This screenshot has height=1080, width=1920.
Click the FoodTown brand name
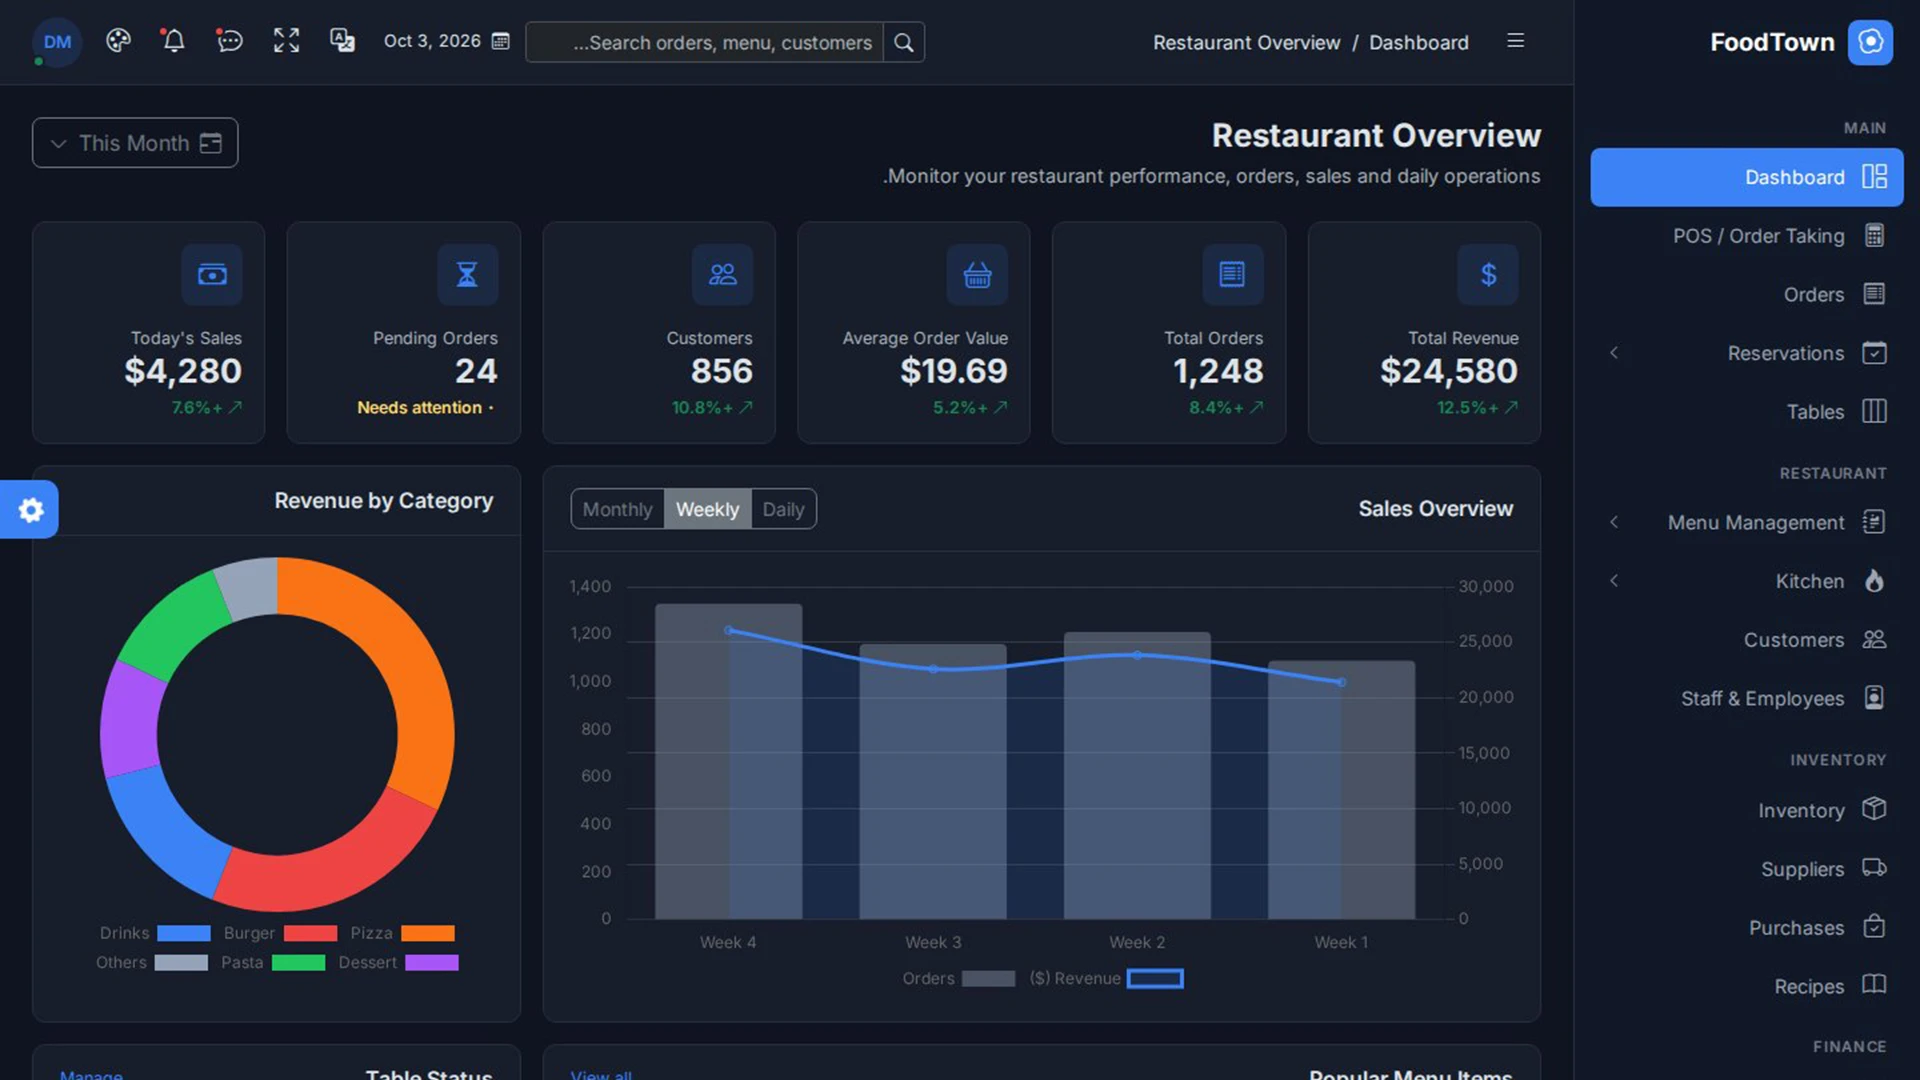click(1772, 42)
